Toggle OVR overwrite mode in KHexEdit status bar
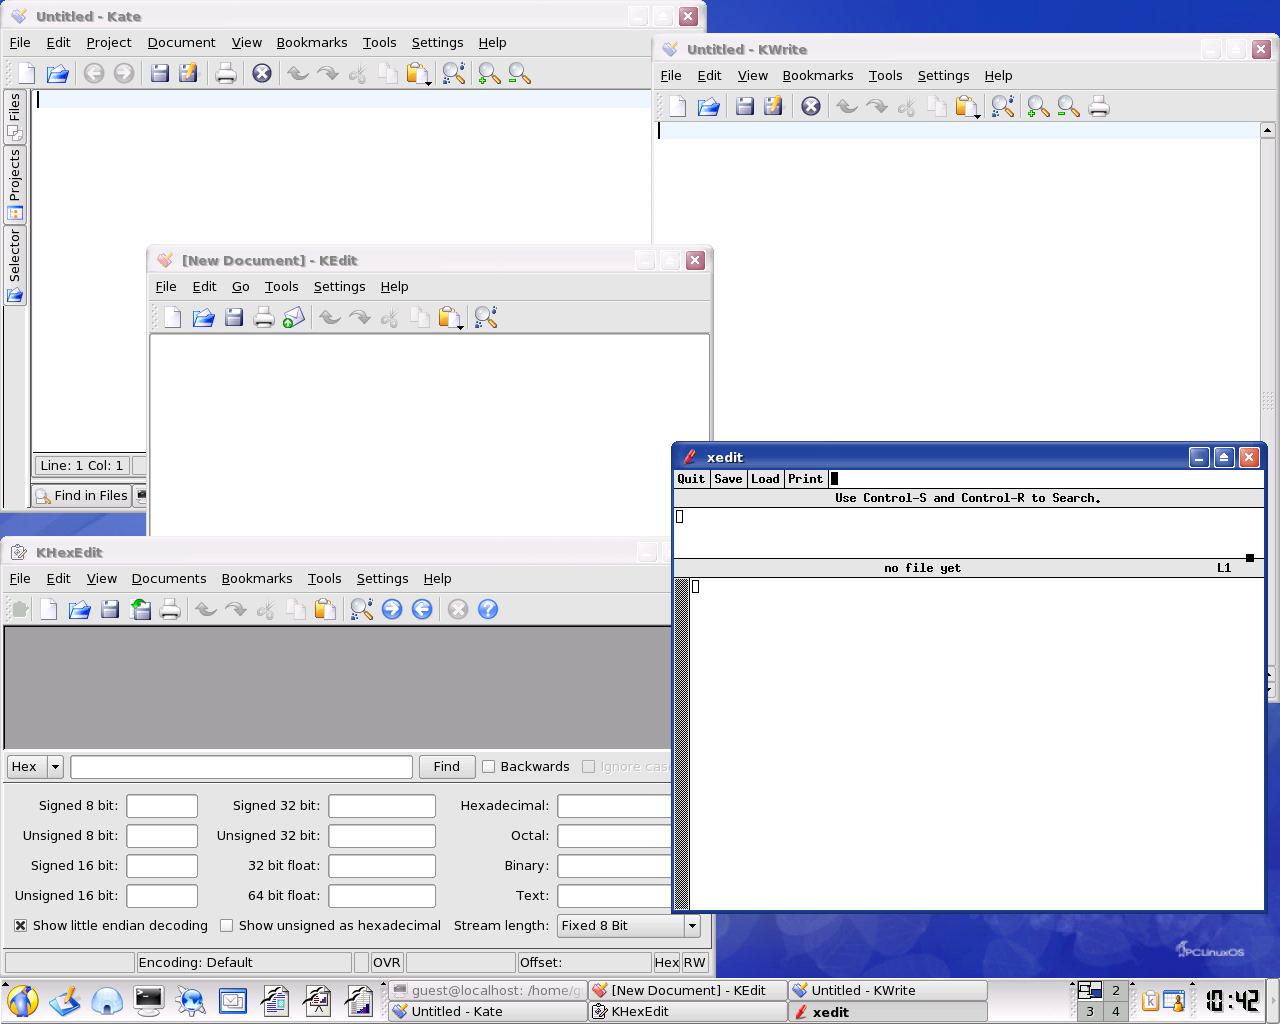Viewport: 1280px width, 1024px height. coord(386,962)
